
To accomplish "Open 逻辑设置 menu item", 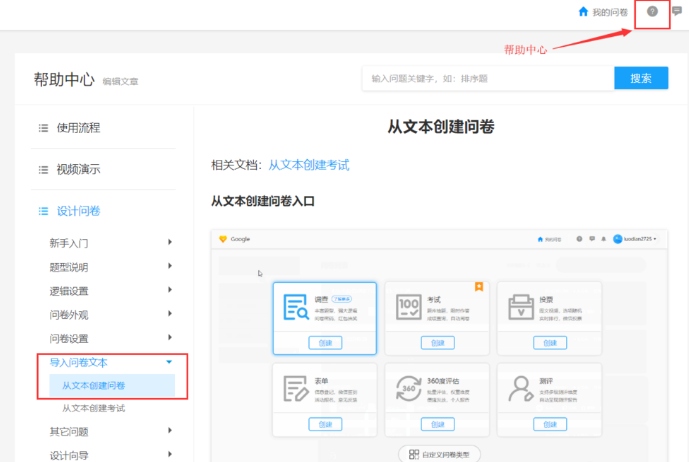I will coord(69,291).
